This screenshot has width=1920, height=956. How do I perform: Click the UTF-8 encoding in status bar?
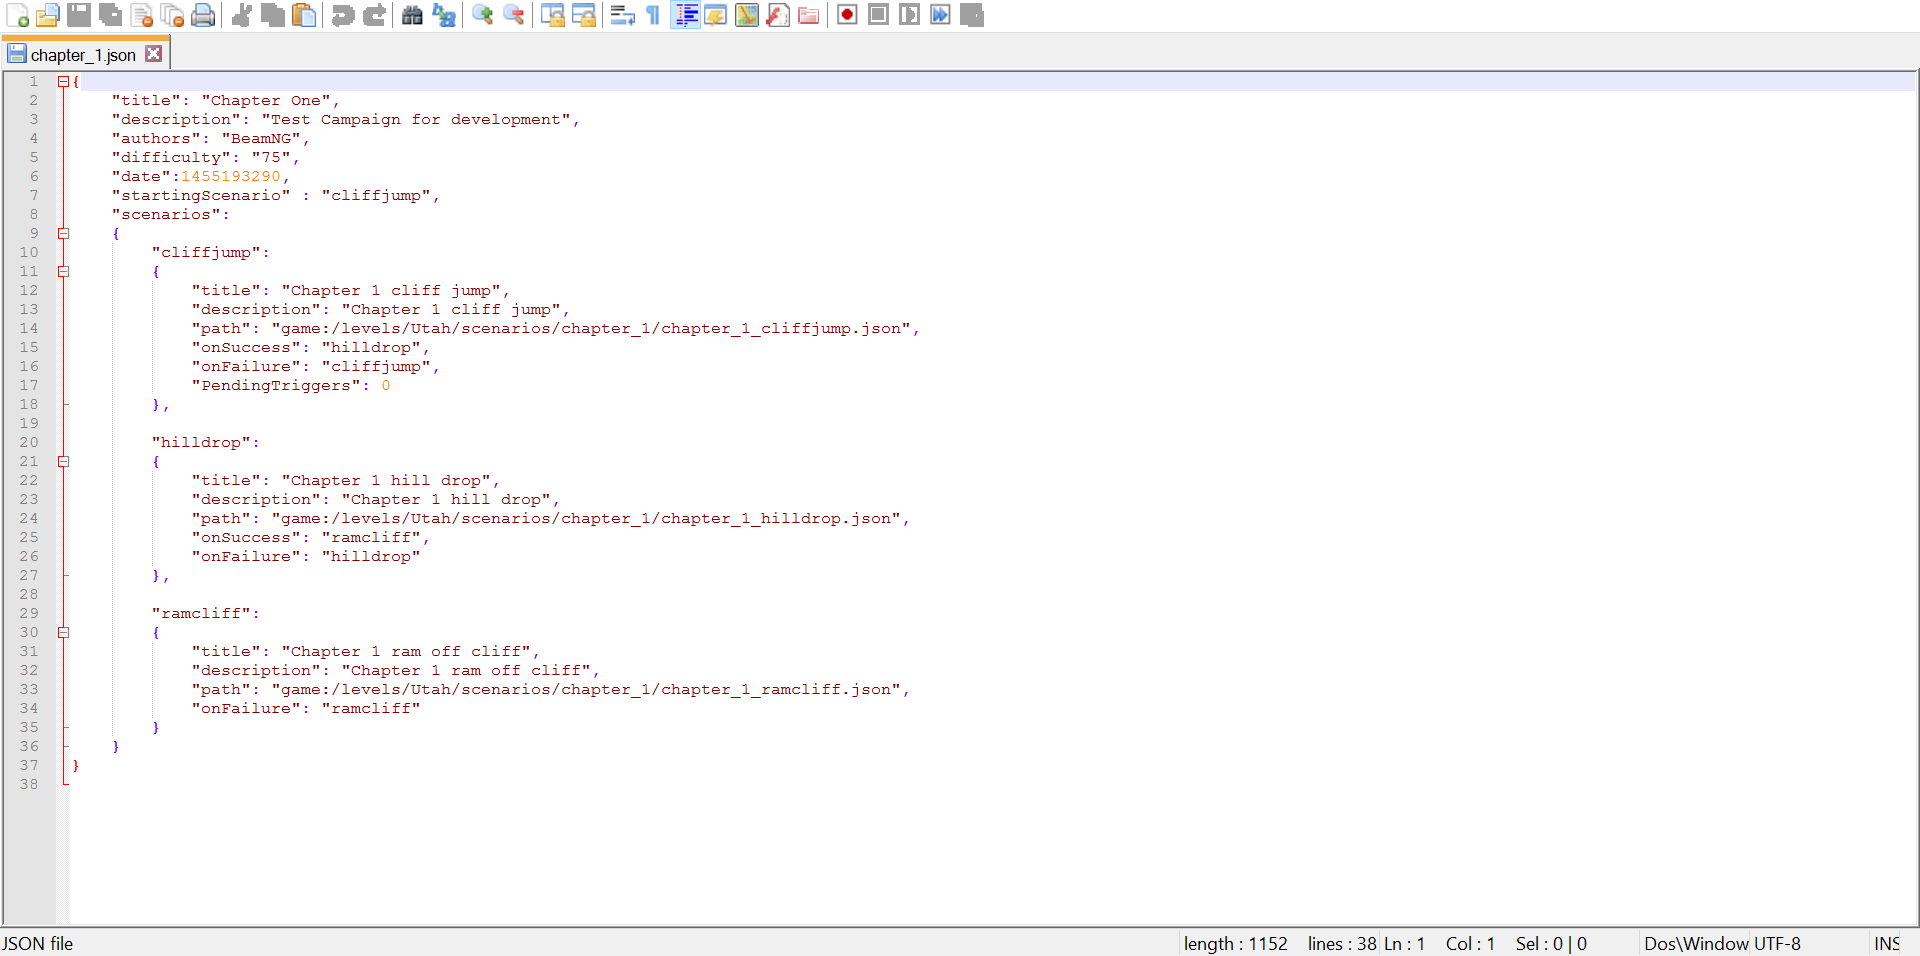click(1777, 943)
